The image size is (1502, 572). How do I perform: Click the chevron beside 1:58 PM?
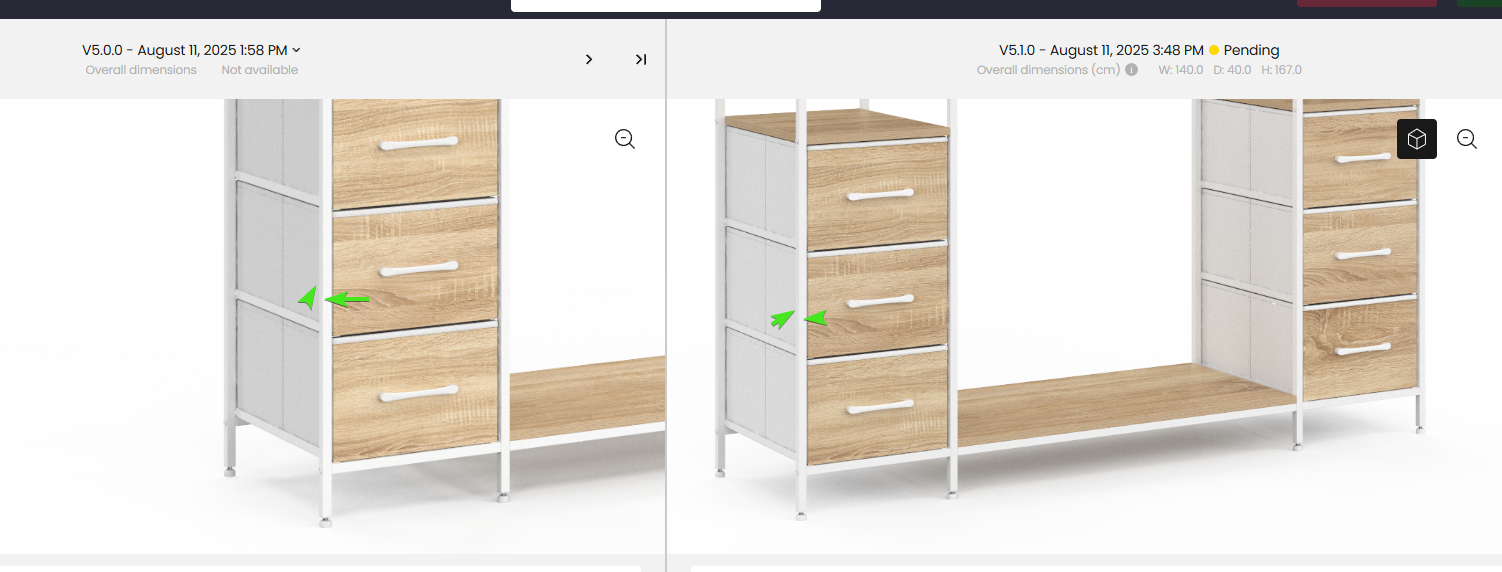296,50
